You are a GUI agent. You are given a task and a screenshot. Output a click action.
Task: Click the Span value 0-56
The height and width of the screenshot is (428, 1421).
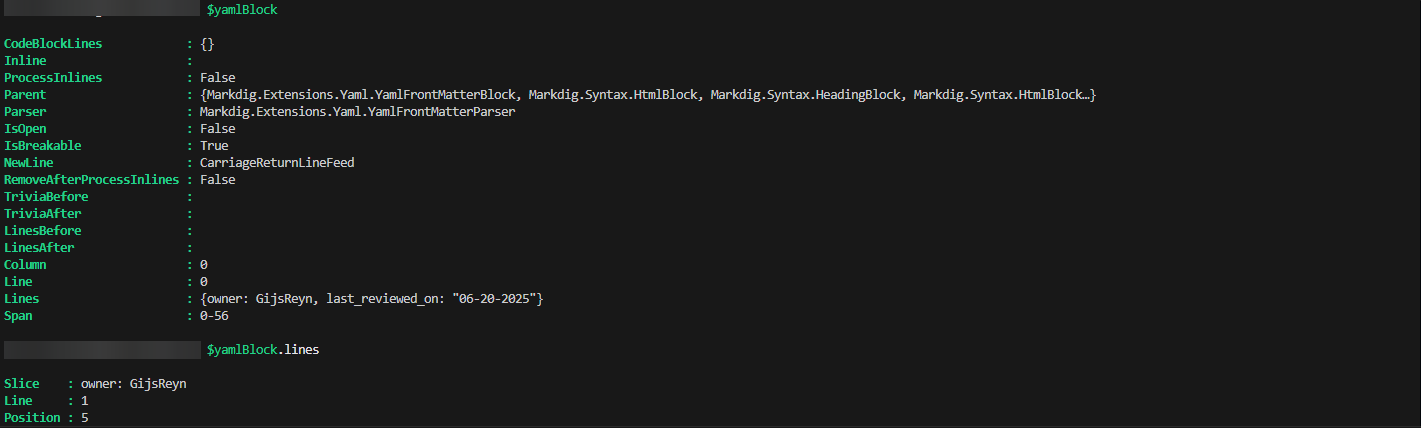[214, 316]
